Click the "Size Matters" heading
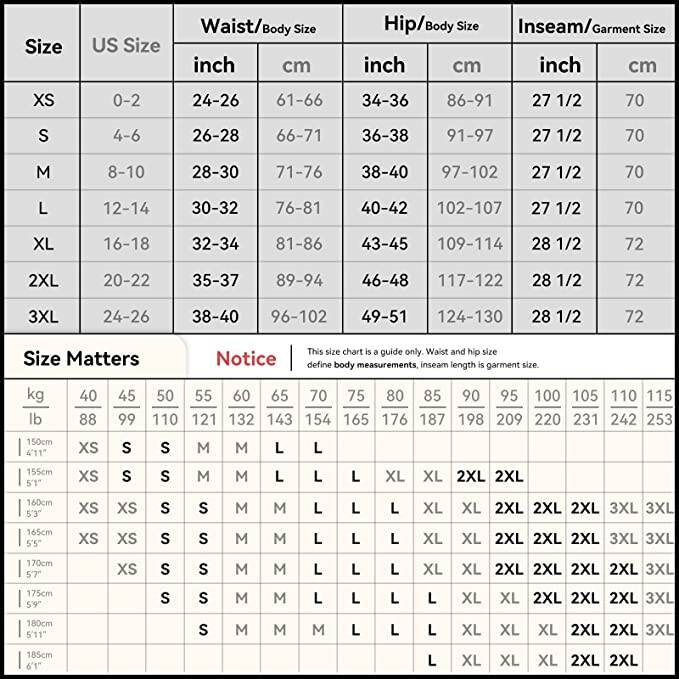Viewport: 679px width, 679px height. click(x=80, y=358)
